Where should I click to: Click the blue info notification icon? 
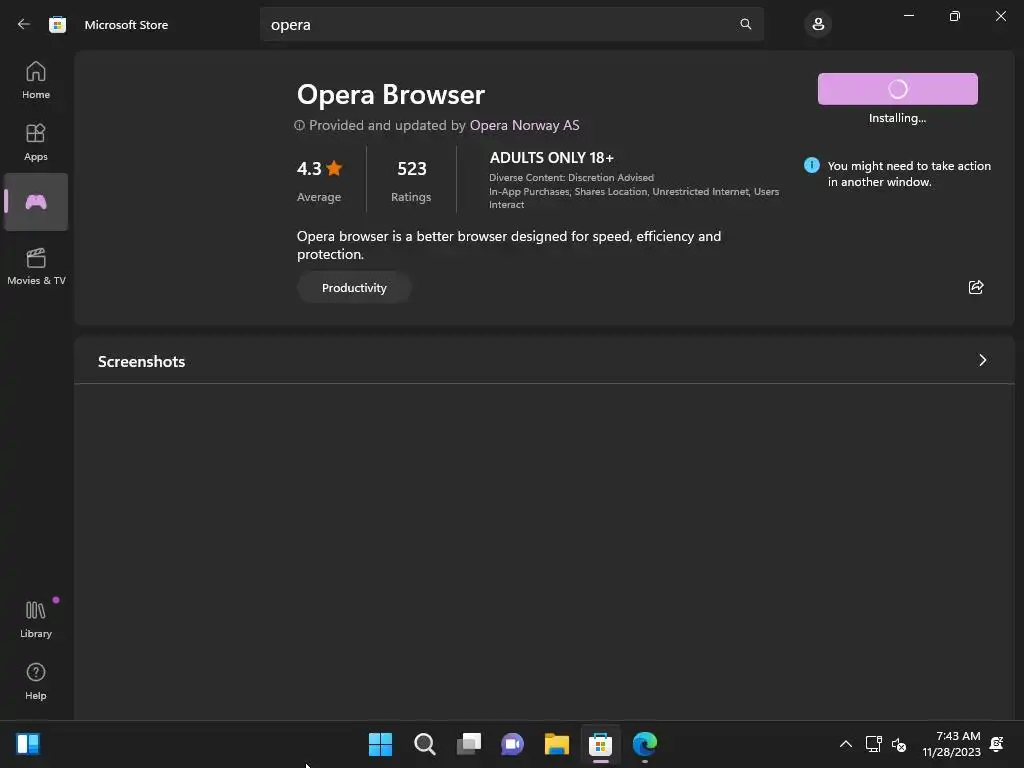[811, 165]
